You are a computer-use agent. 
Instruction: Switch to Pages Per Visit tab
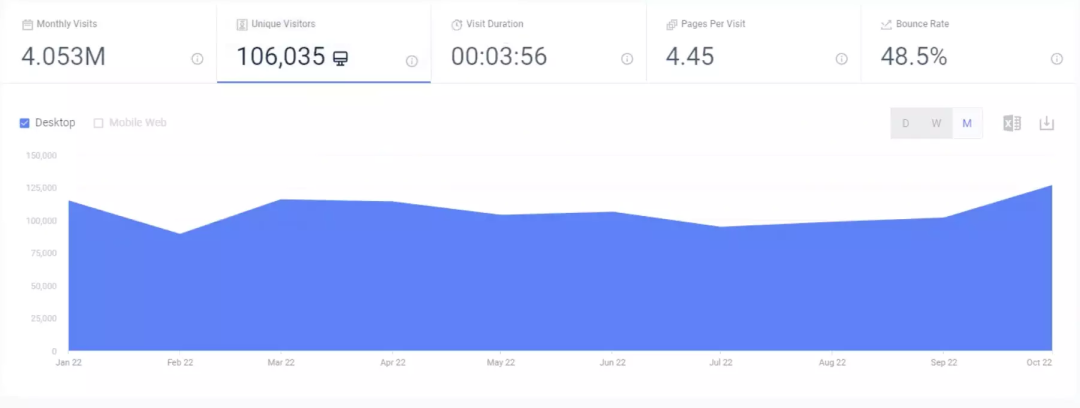coord(753,43)
